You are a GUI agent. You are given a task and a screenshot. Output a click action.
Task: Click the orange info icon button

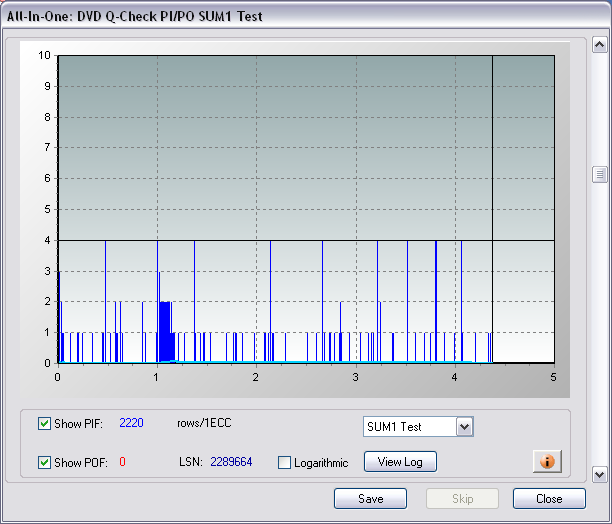point(547,462)
